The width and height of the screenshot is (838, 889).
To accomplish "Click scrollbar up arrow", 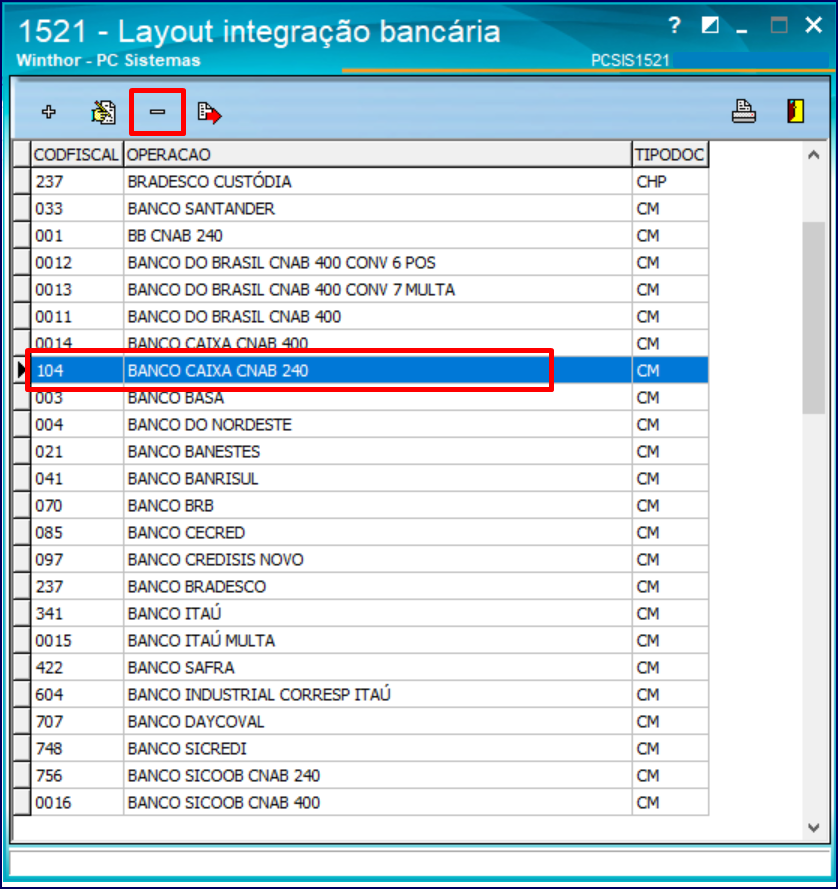I will [x=814, y=155].
